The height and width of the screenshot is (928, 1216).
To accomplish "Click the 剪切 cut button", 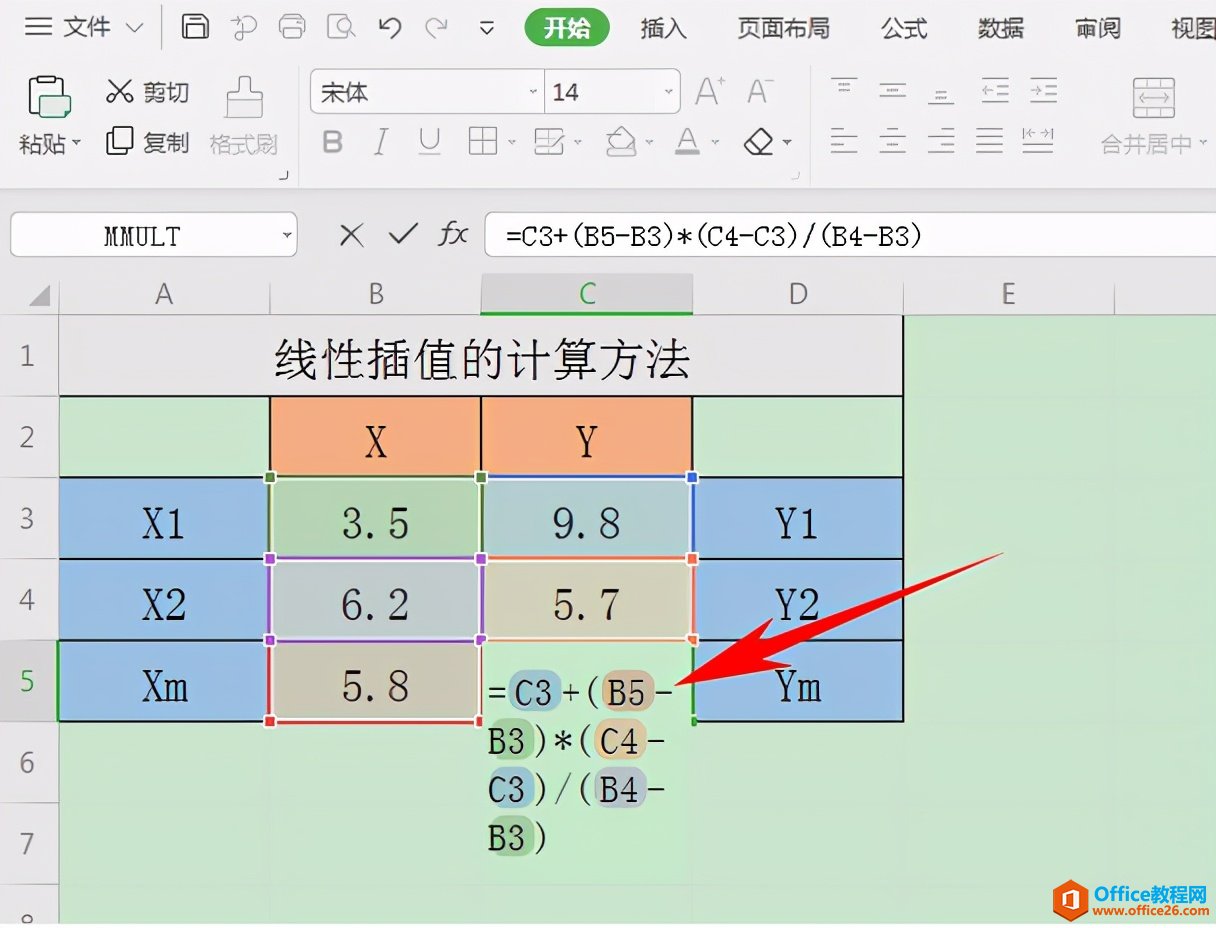I will 147,93.
